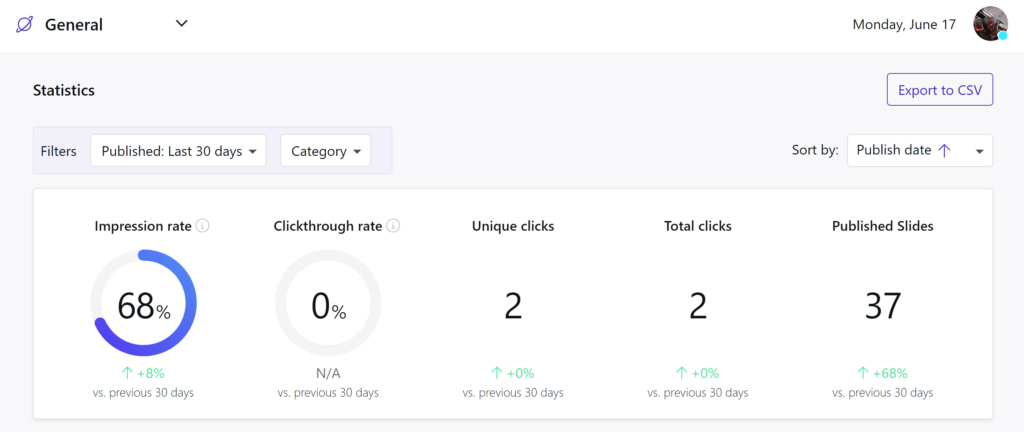
Task: Open the Category filter dropdown
Action: (x=325, y=151)
